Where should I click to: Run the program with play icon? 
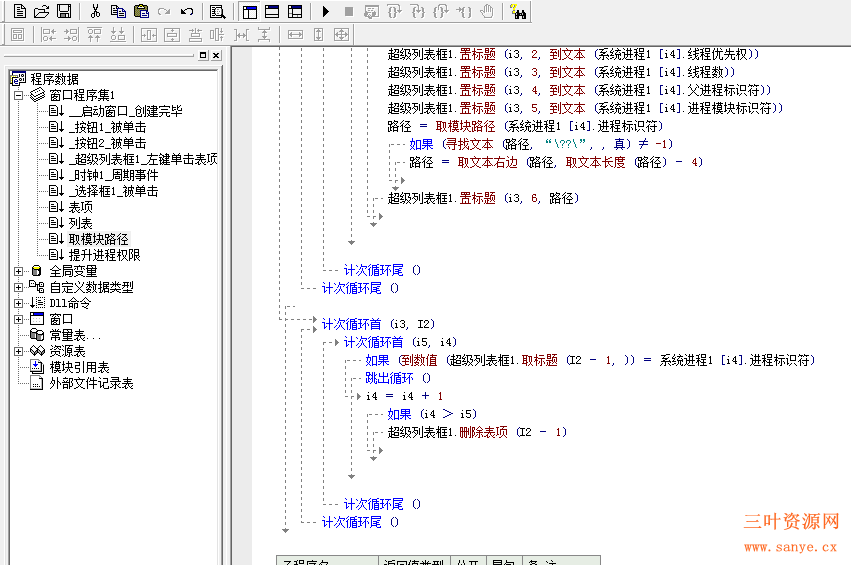coord(326,11)
